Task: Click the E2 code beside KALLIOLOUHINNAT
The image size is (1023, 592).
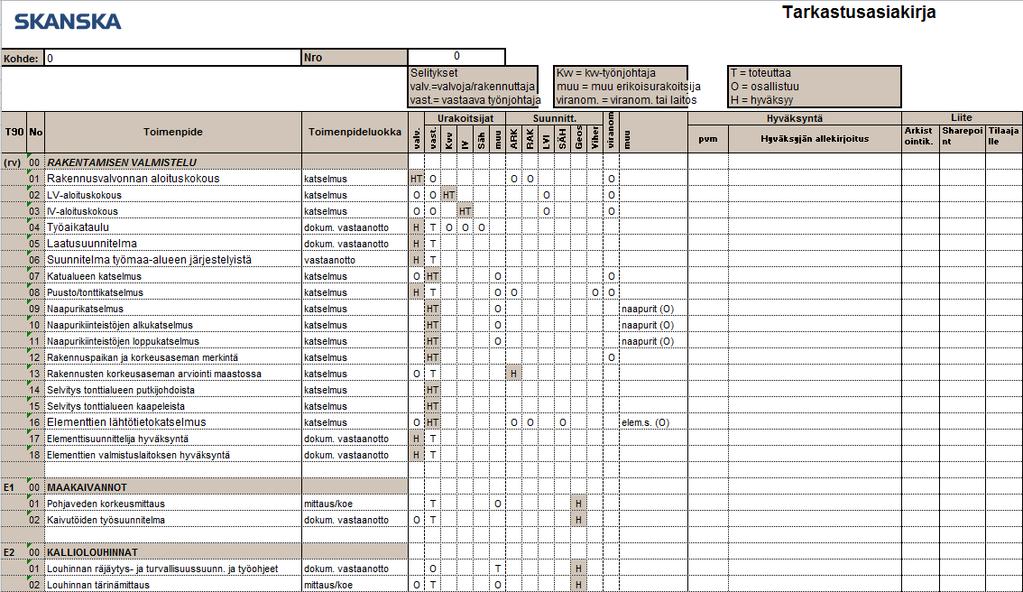Action: pyautogui.click(x=9, y=552)
